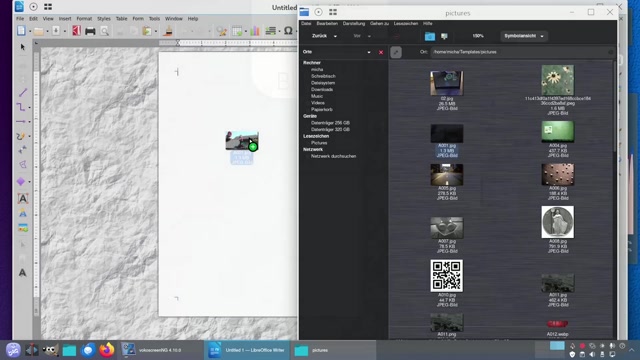Open the Orte panel selector dropdown

click(369, 52)
